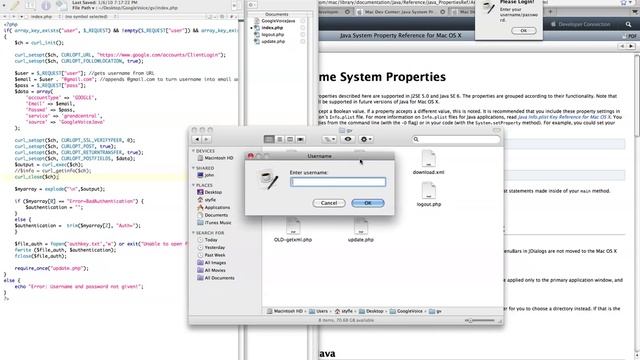Collapse the DEVICES section in Finder sidebar
640x360 pixels.
coord(193,151)
